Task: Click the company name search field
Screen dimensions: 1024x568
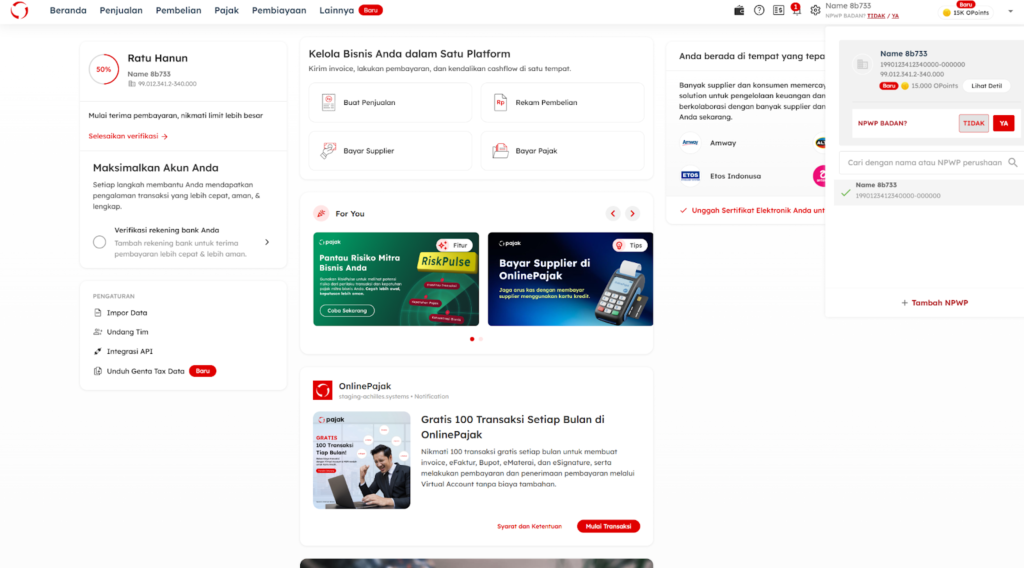Action: (x=922, y=162)
